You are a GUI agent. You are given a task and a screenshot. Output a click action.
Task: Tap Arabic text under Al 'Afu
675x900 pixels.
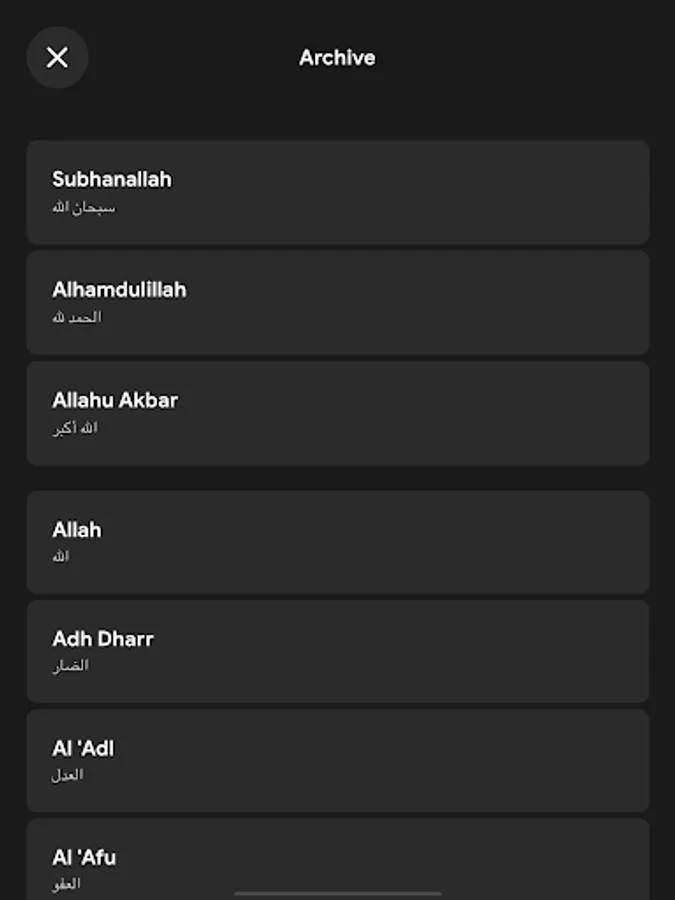tap(67, 884)
